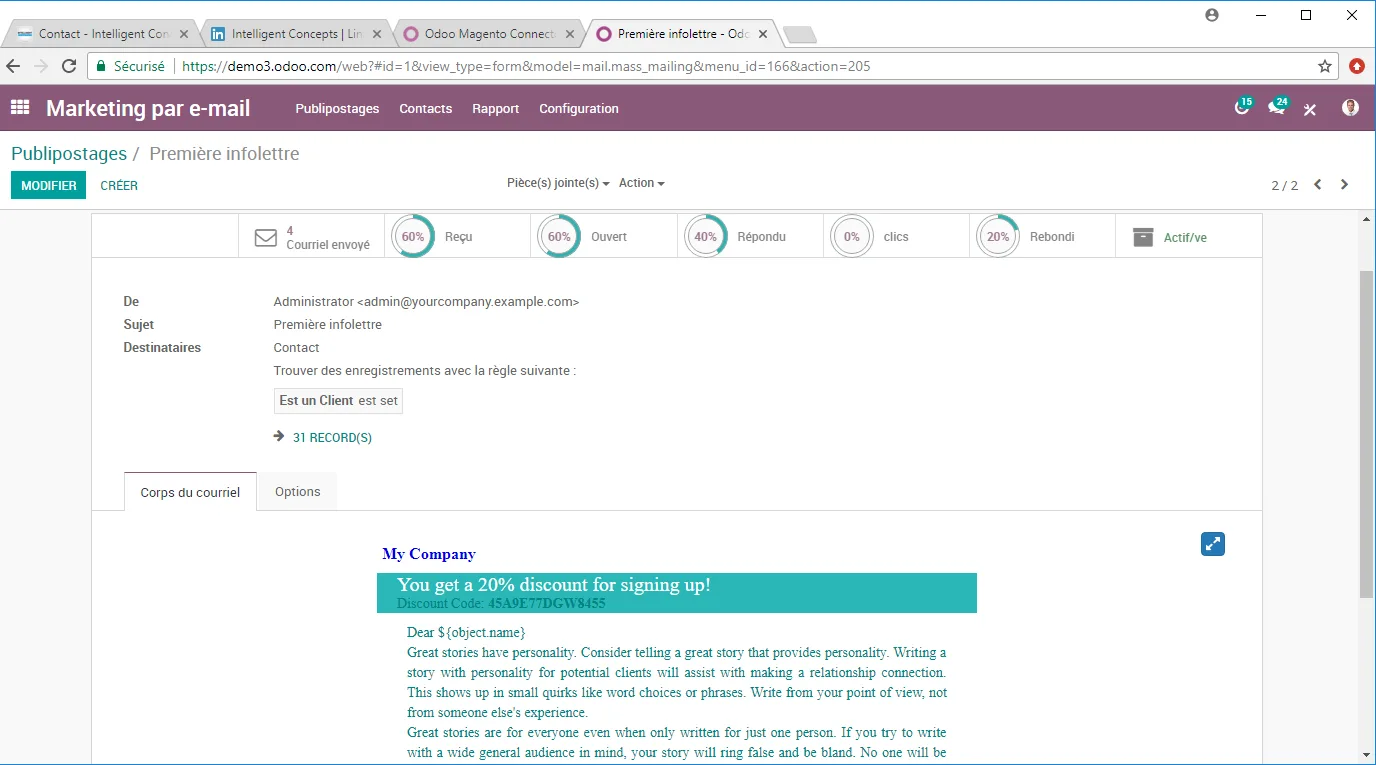Open a new browser tab
Viewport: 1376px width, 765px height.
(800, 35)
